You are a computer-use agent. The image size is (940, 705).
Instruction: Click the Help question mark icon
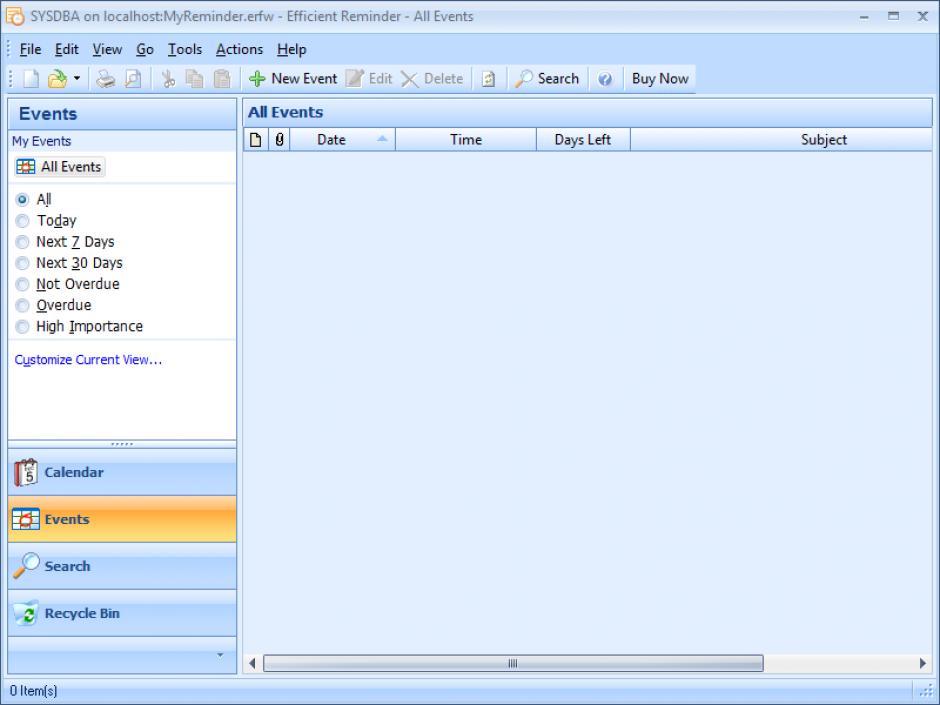(605, 79)
